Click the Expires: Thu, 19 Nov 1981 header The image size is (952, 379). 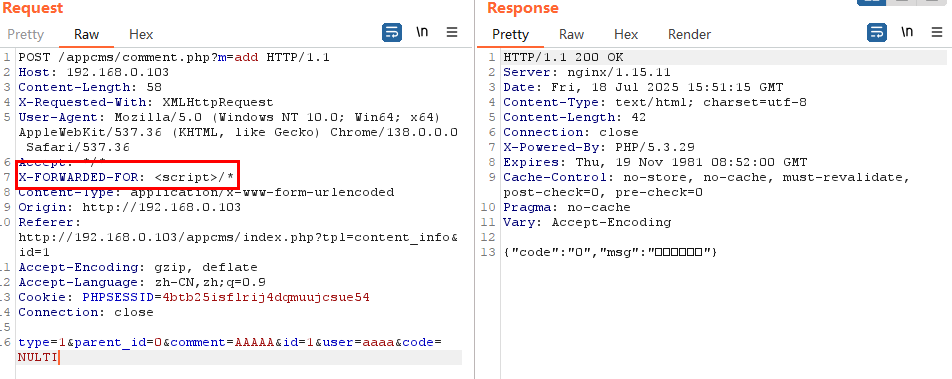click(655, 162)
